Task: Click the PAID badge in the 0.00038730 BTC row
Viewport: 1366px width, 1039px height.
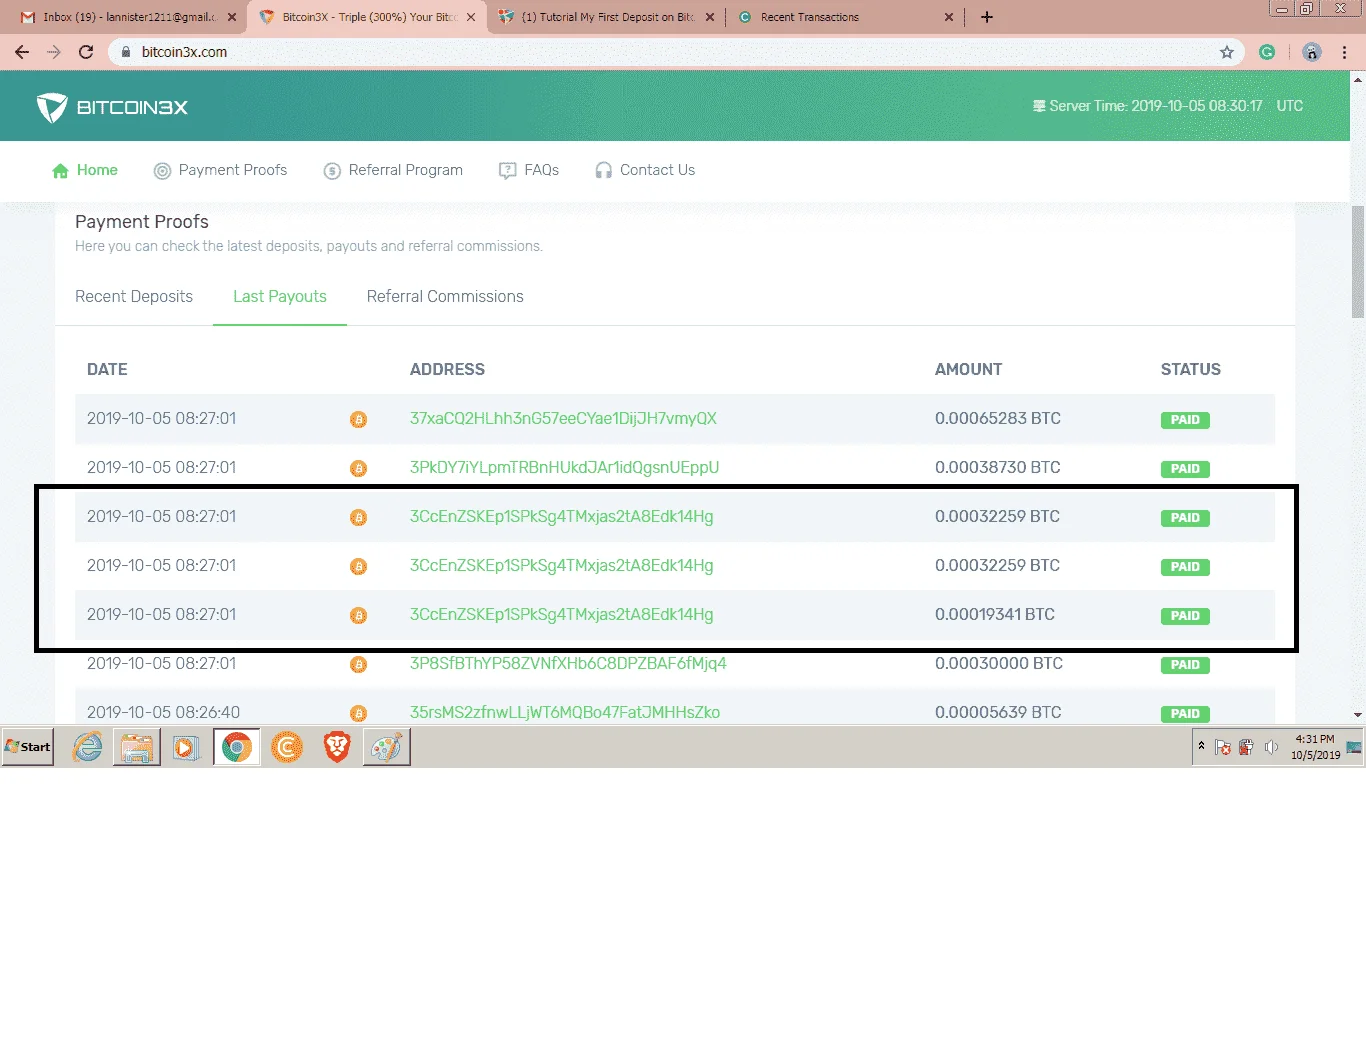Action: (x=1185, y=469)
